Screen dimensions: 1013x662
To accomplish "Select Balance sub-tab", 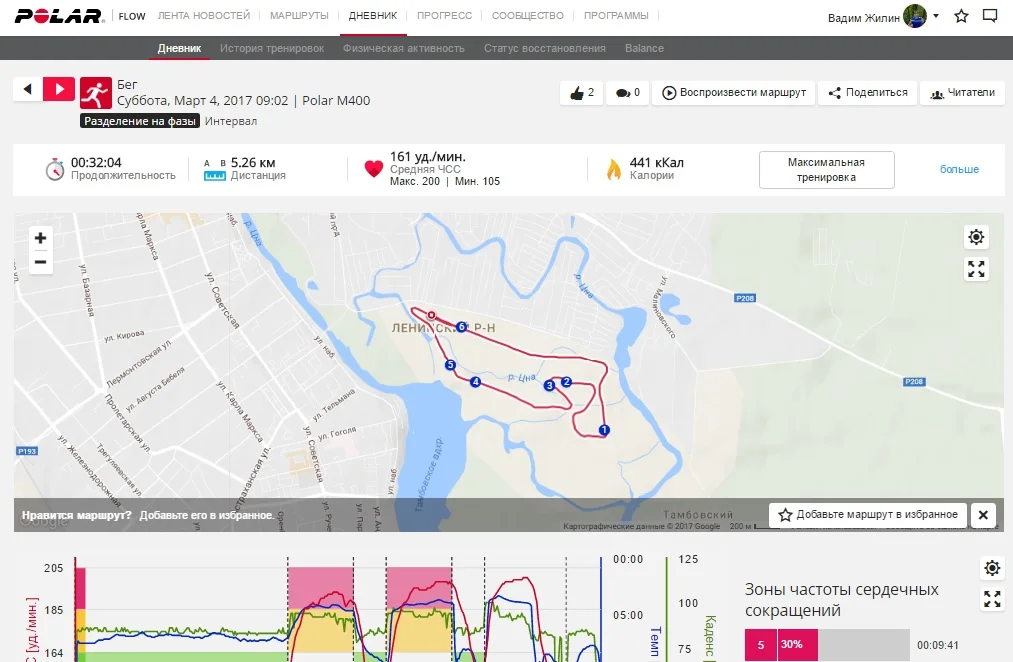I will (x=644, y=48).
